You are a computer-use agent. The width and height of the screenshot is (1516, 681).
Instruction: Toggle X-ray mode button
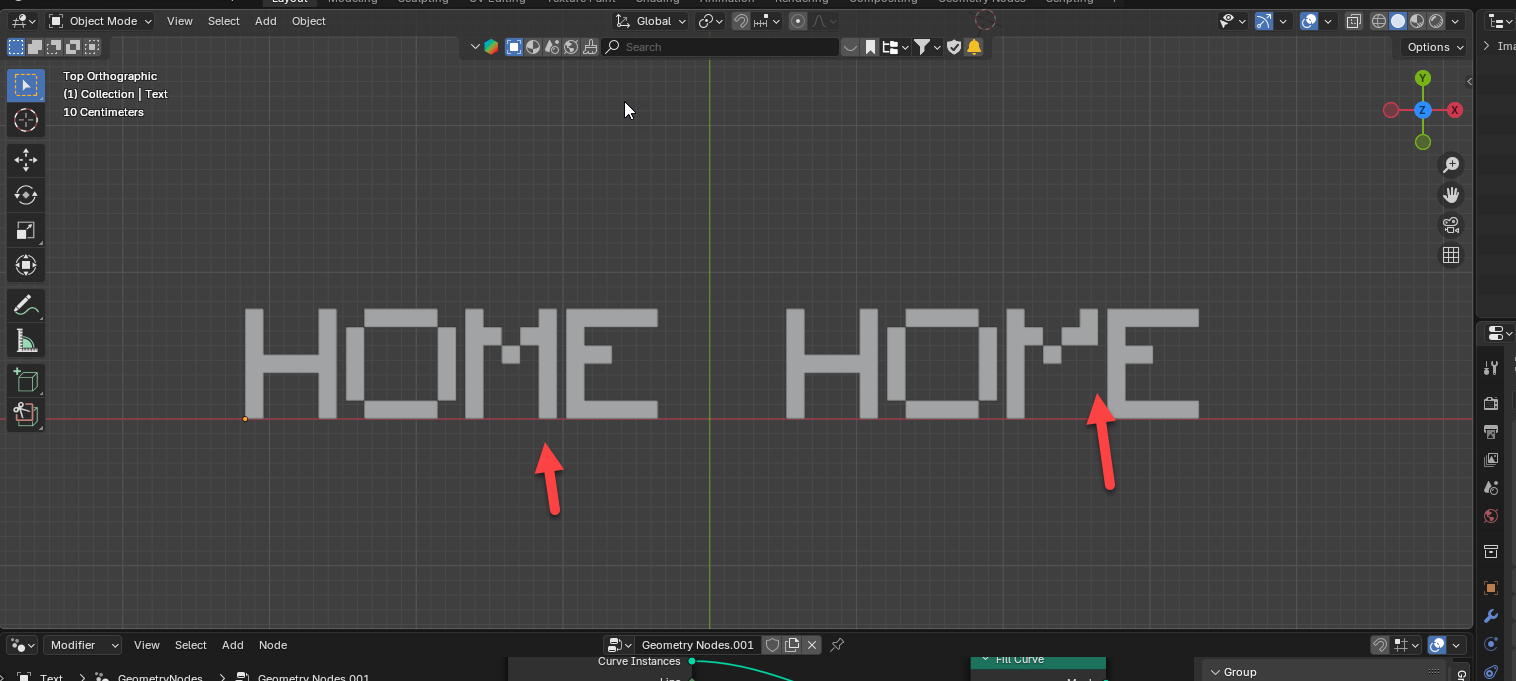(1354, 21)
